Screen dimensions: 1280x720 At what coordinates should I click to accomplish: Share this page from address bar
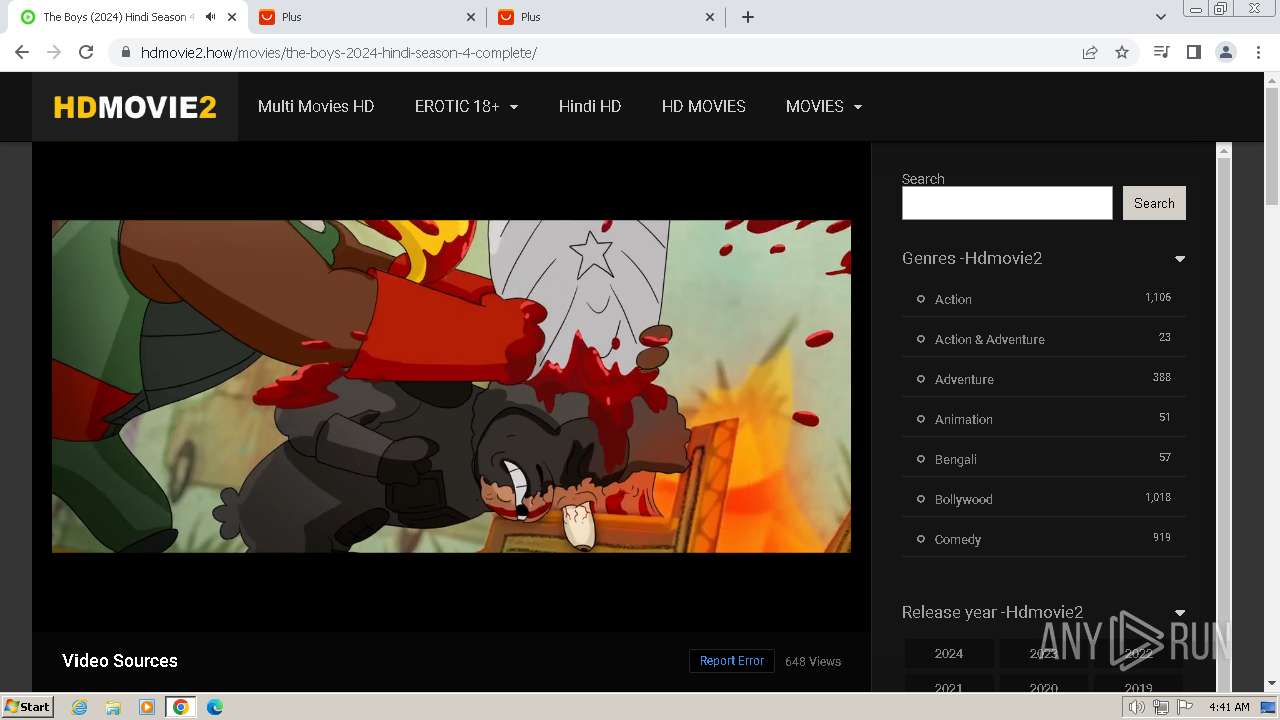[x=1090, y=52]
